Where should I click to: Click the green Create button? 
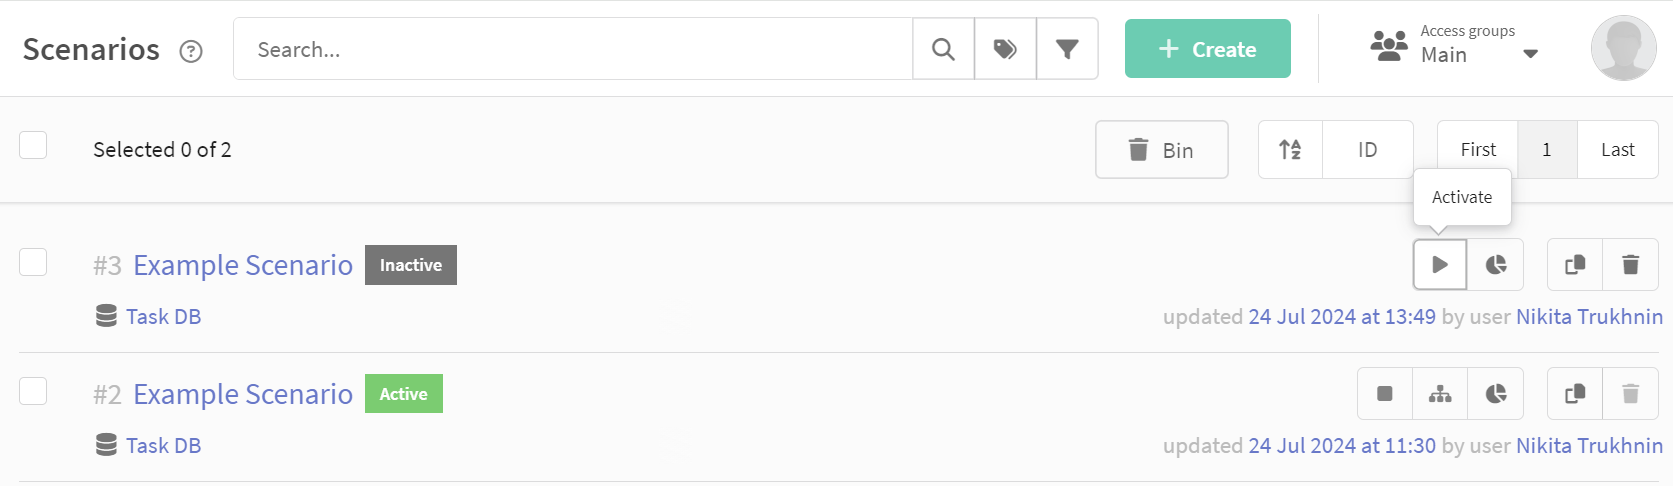tap(1208, 49)
